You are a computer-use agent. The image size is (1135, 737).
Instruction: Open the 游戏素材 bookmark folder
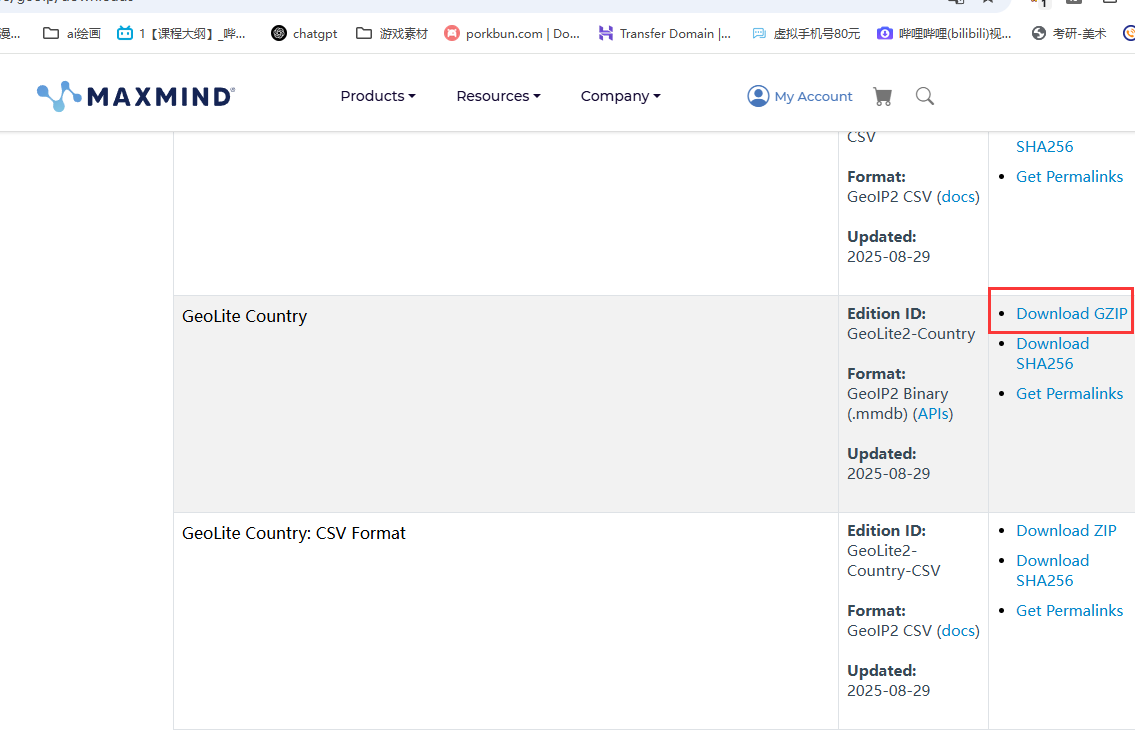(x=392, y=33)
